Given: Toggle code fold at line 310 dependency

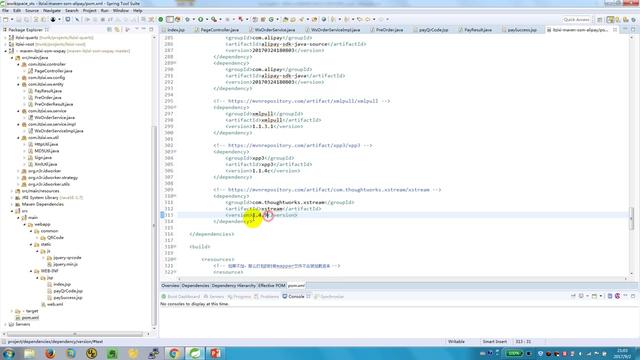Looking at the screenshot, I should tap(176, 196).
